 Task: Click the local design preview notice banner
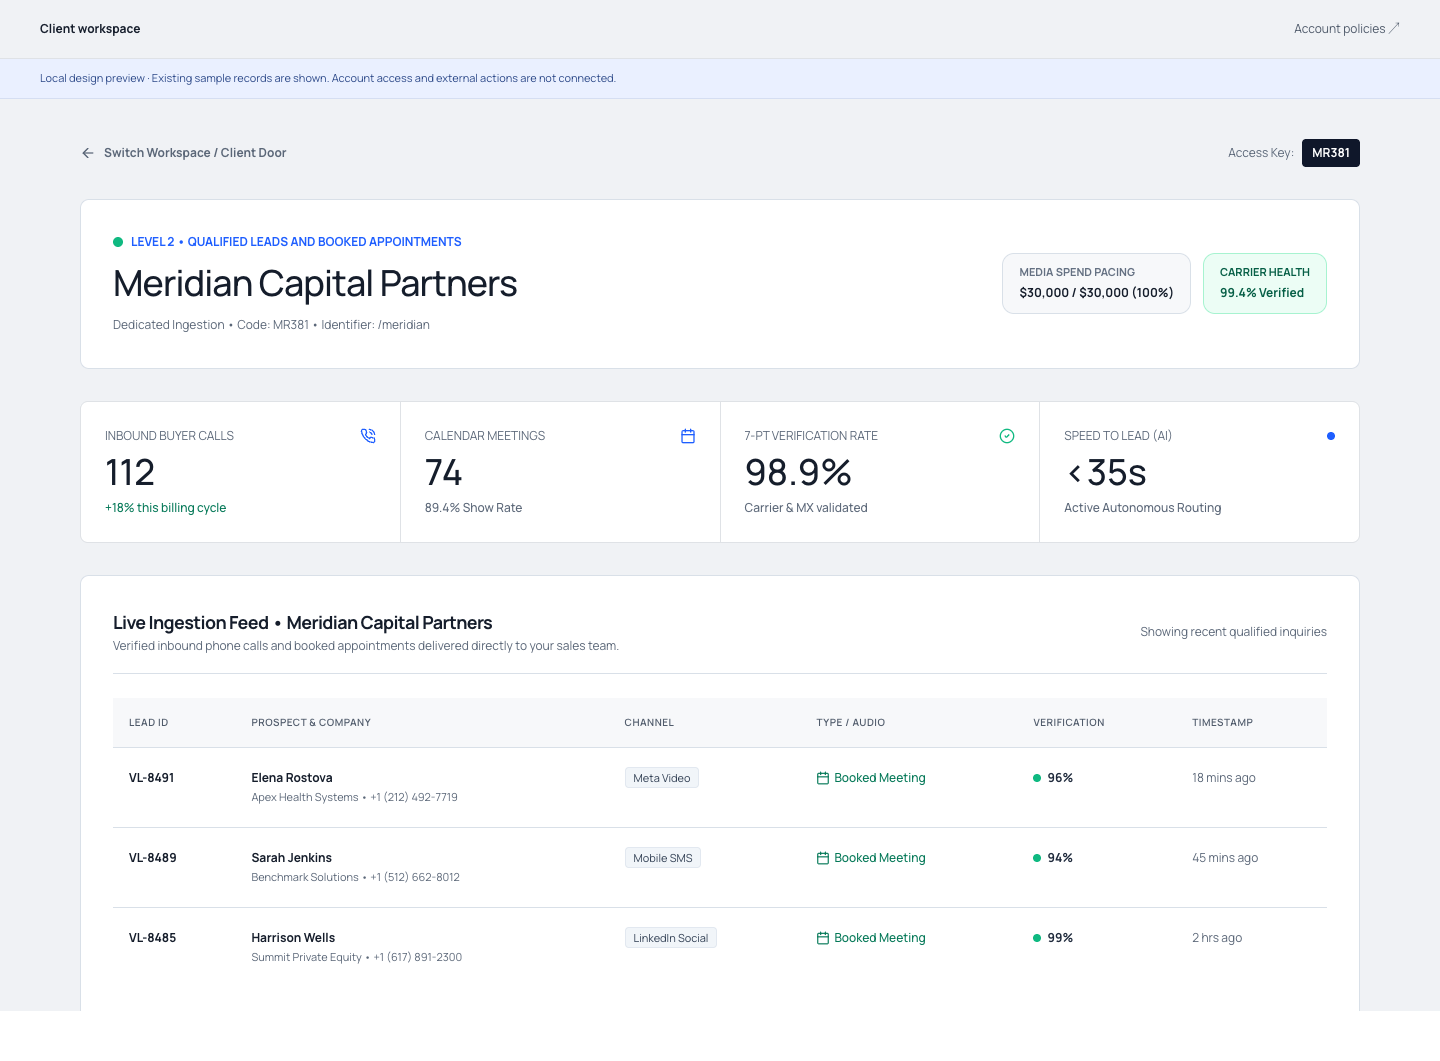point(720,78)
